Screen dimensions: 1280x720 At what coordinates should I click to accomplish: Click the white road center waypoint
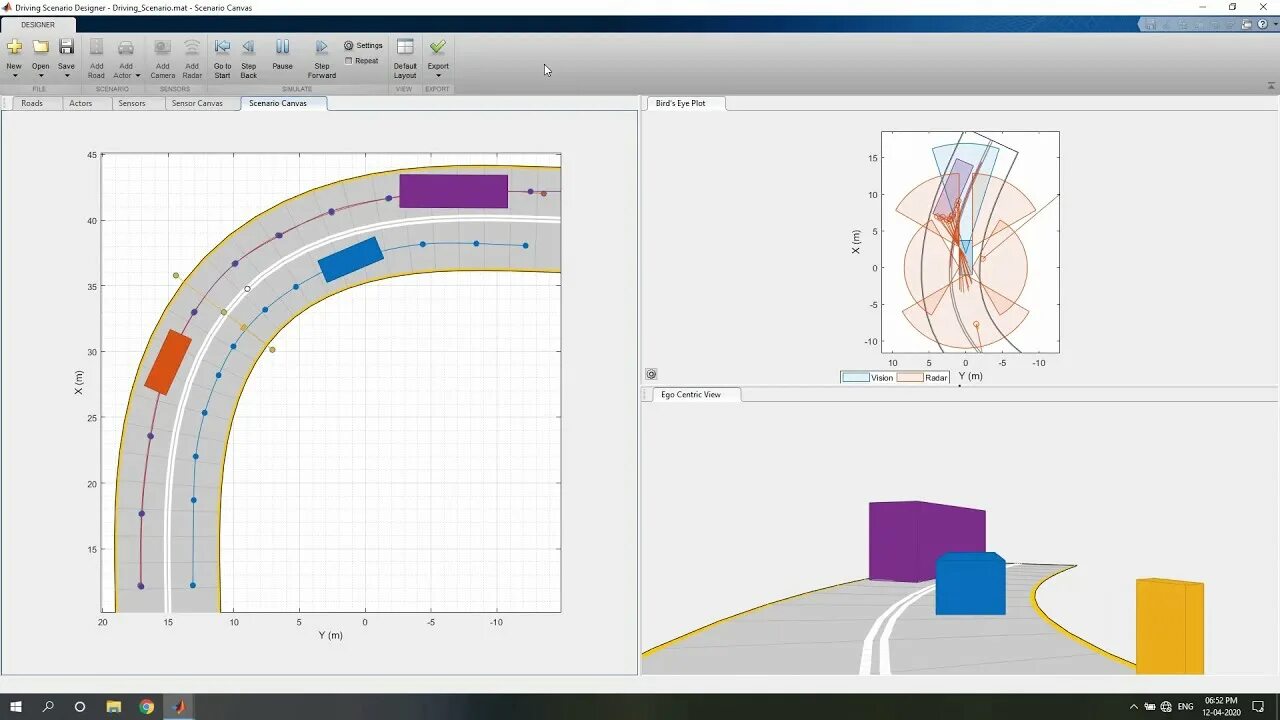tap(248, 289)
